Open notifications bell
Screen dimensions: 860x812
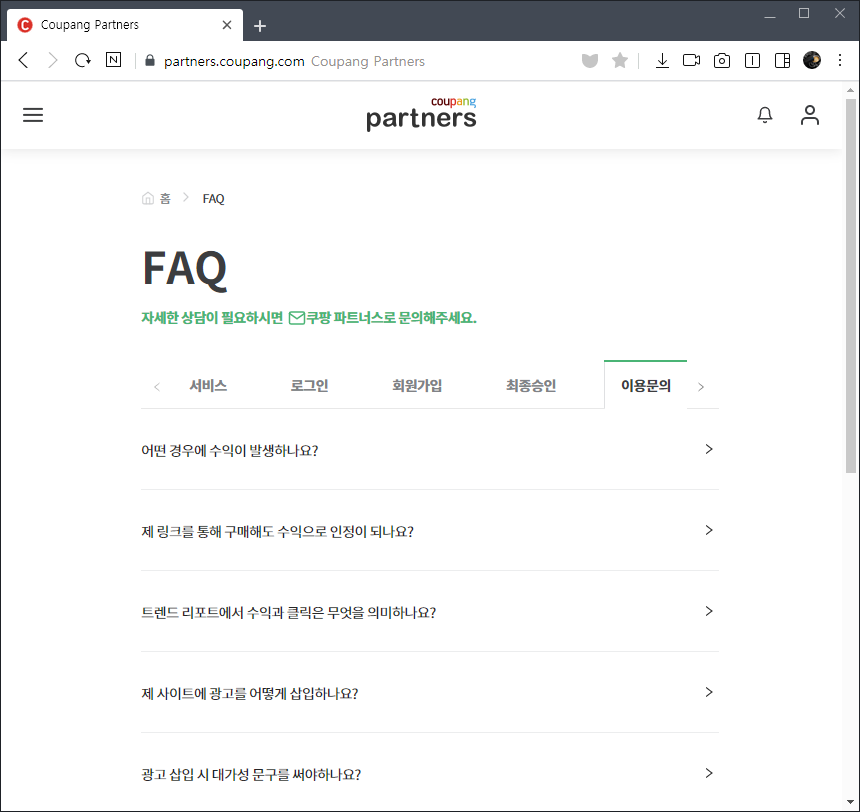pos(765,115)
